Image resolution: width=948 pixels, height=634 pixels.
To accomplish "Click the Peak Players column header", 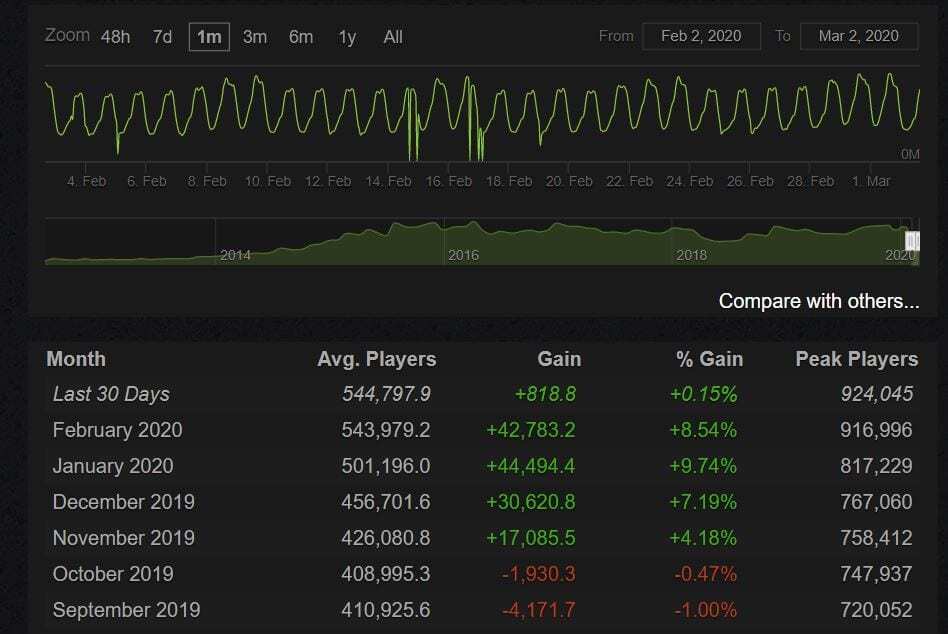I will pos(856,359).
